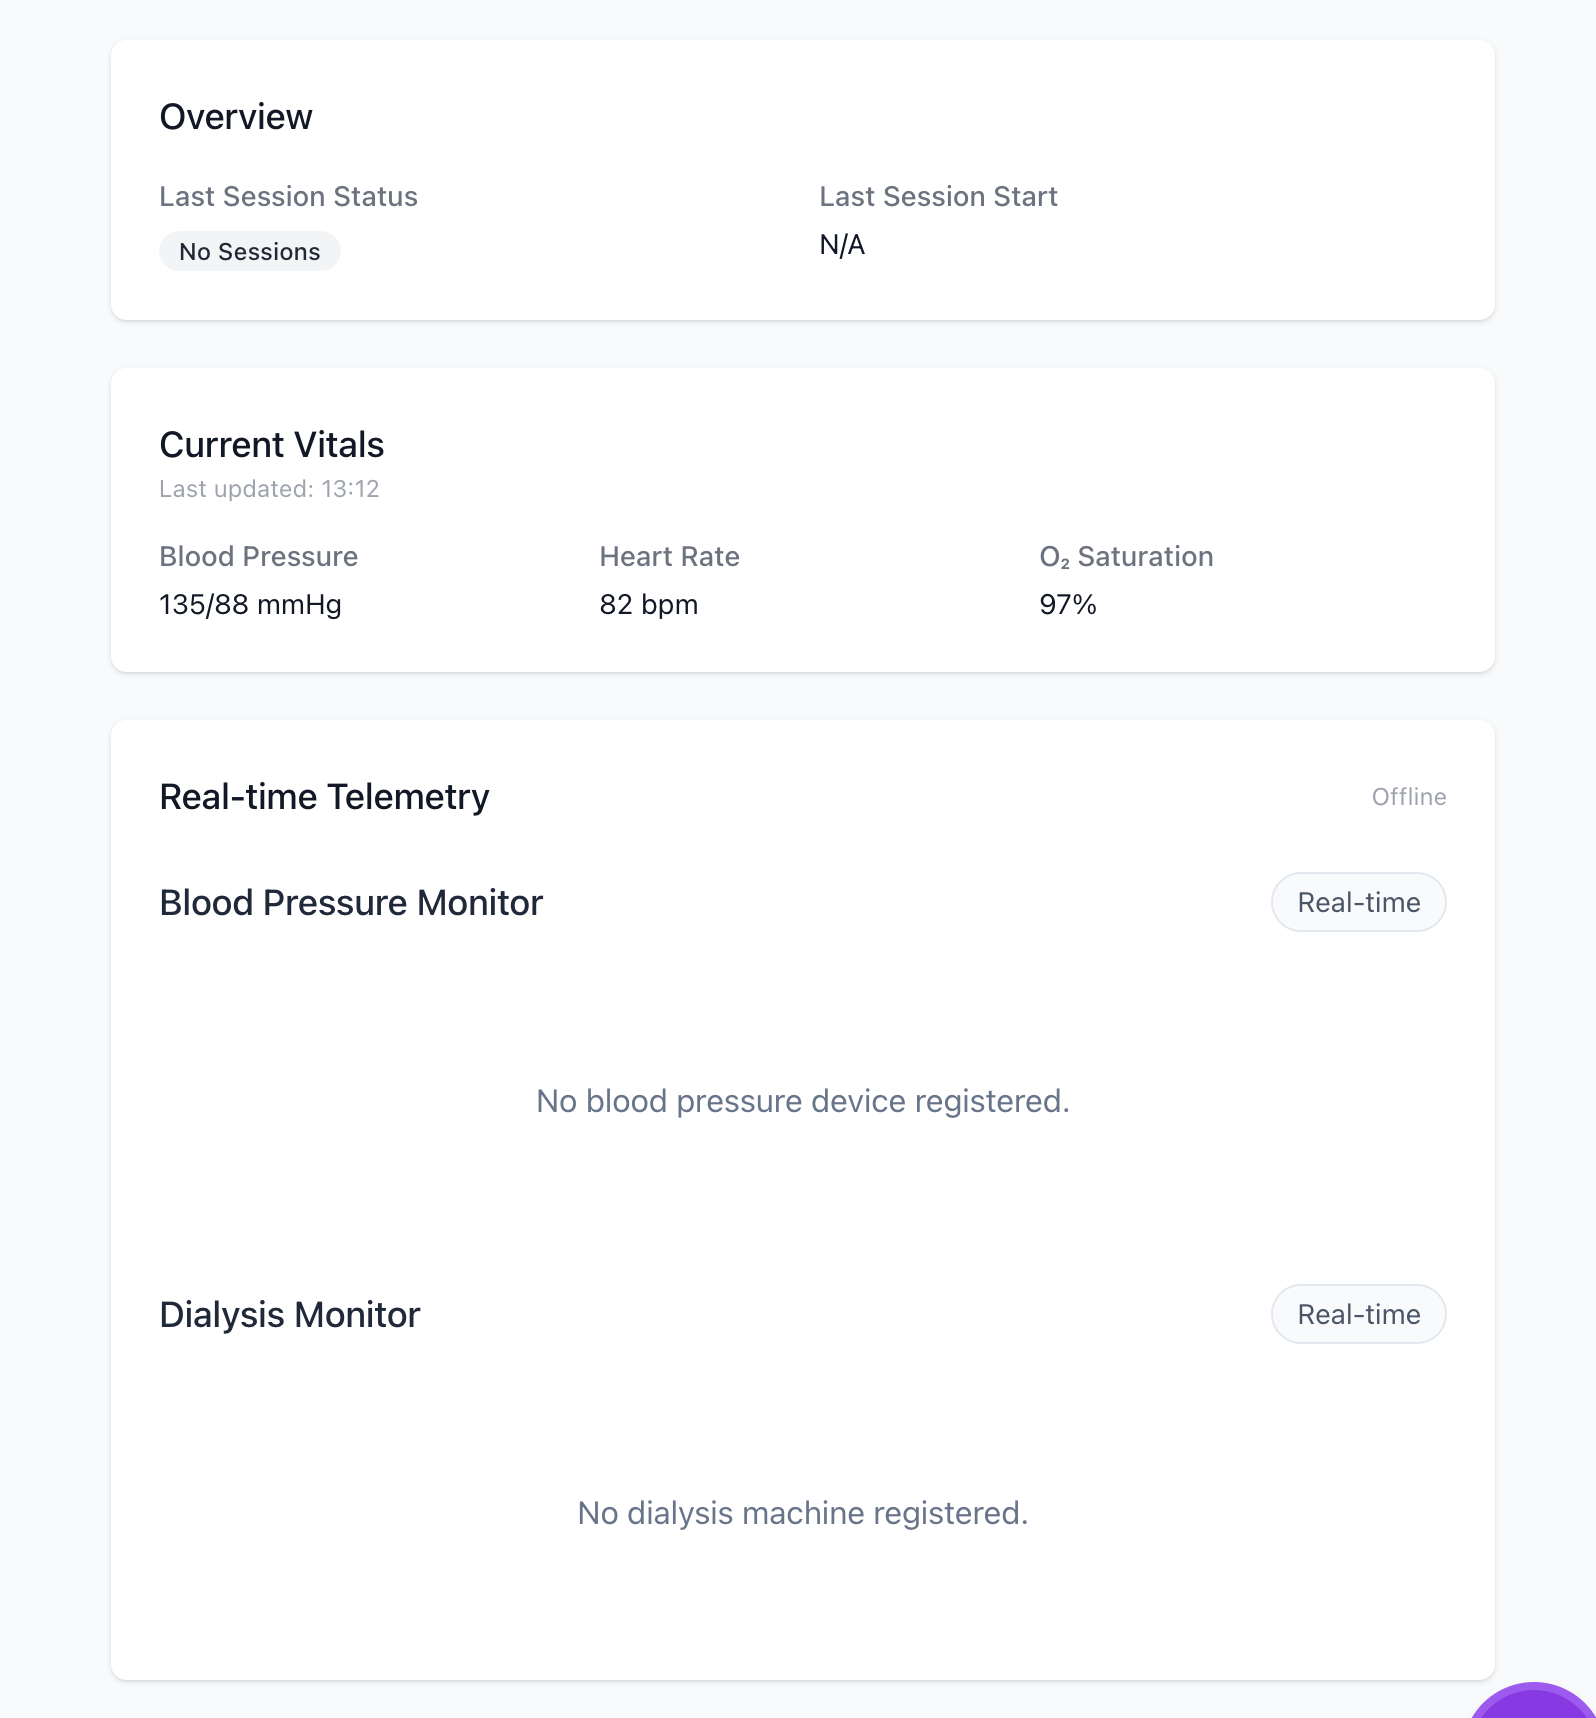Click the Dialysis Monitor heading

290,1315
